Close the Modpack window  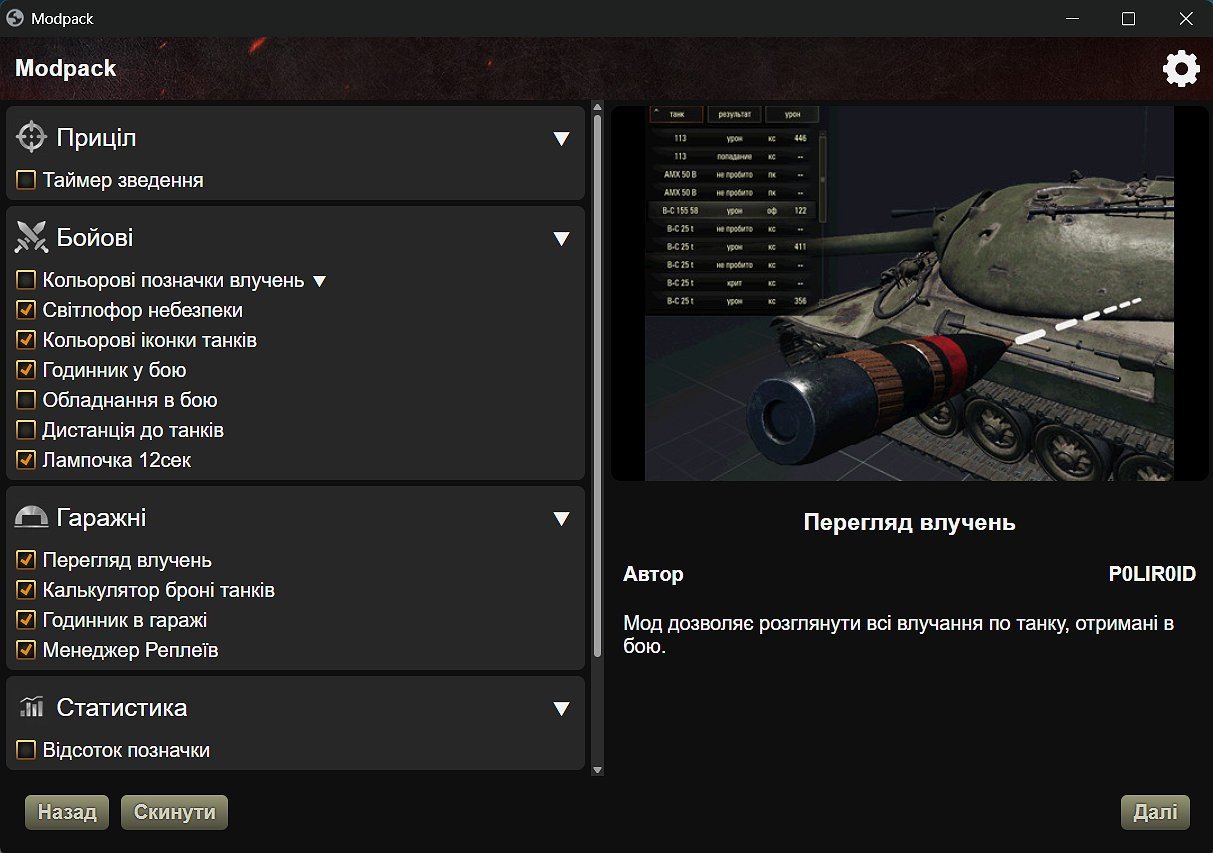(x=1185, y=18)
